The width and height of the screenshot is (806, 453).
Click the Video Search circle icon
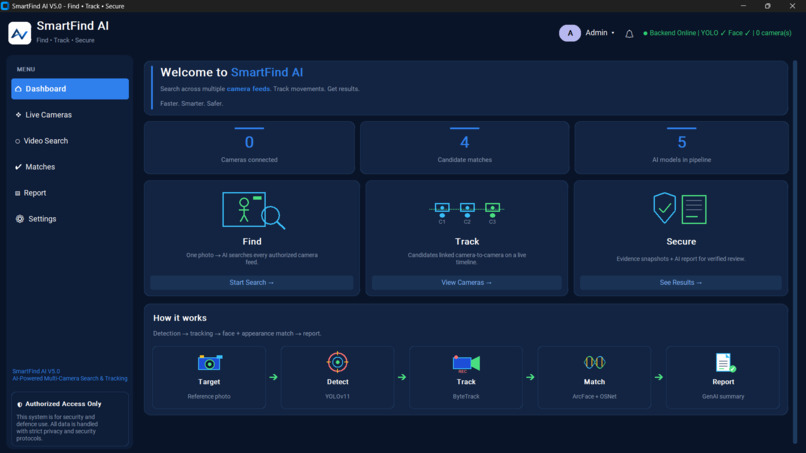pos(17,141)
